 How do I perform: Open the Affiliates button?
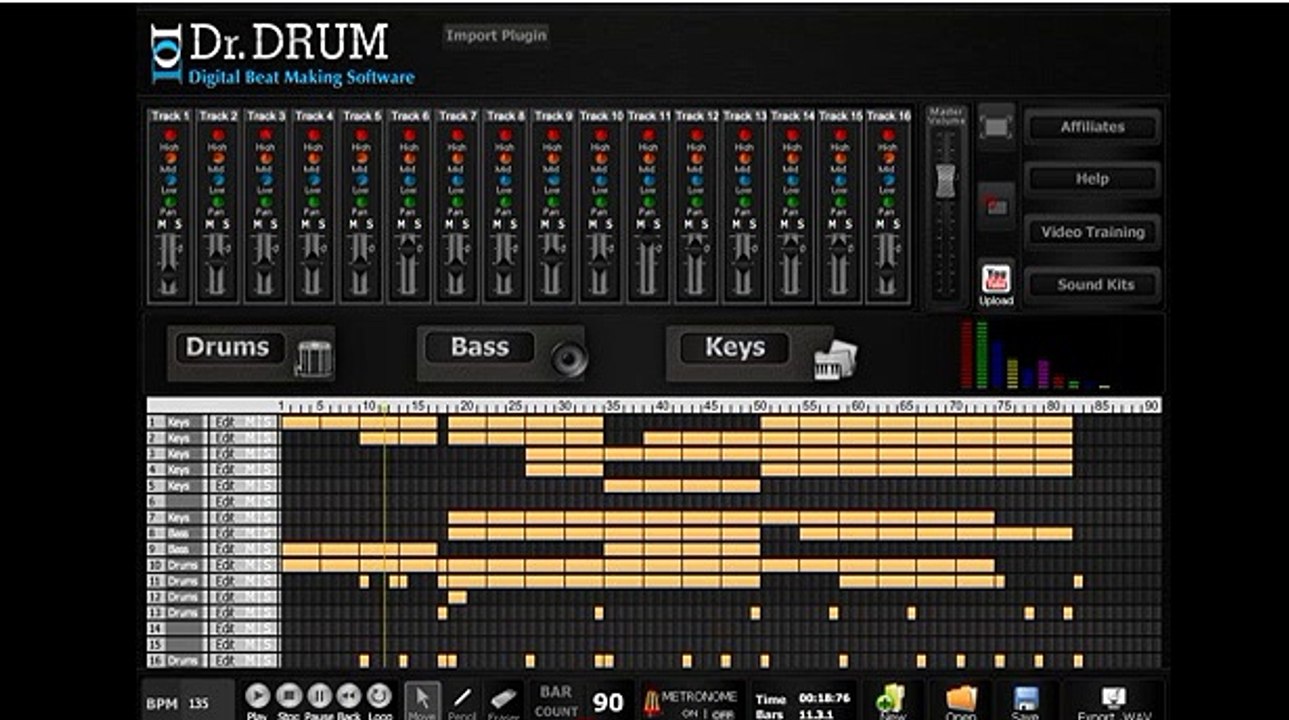pyautogui.click(x=1093, y=127)
